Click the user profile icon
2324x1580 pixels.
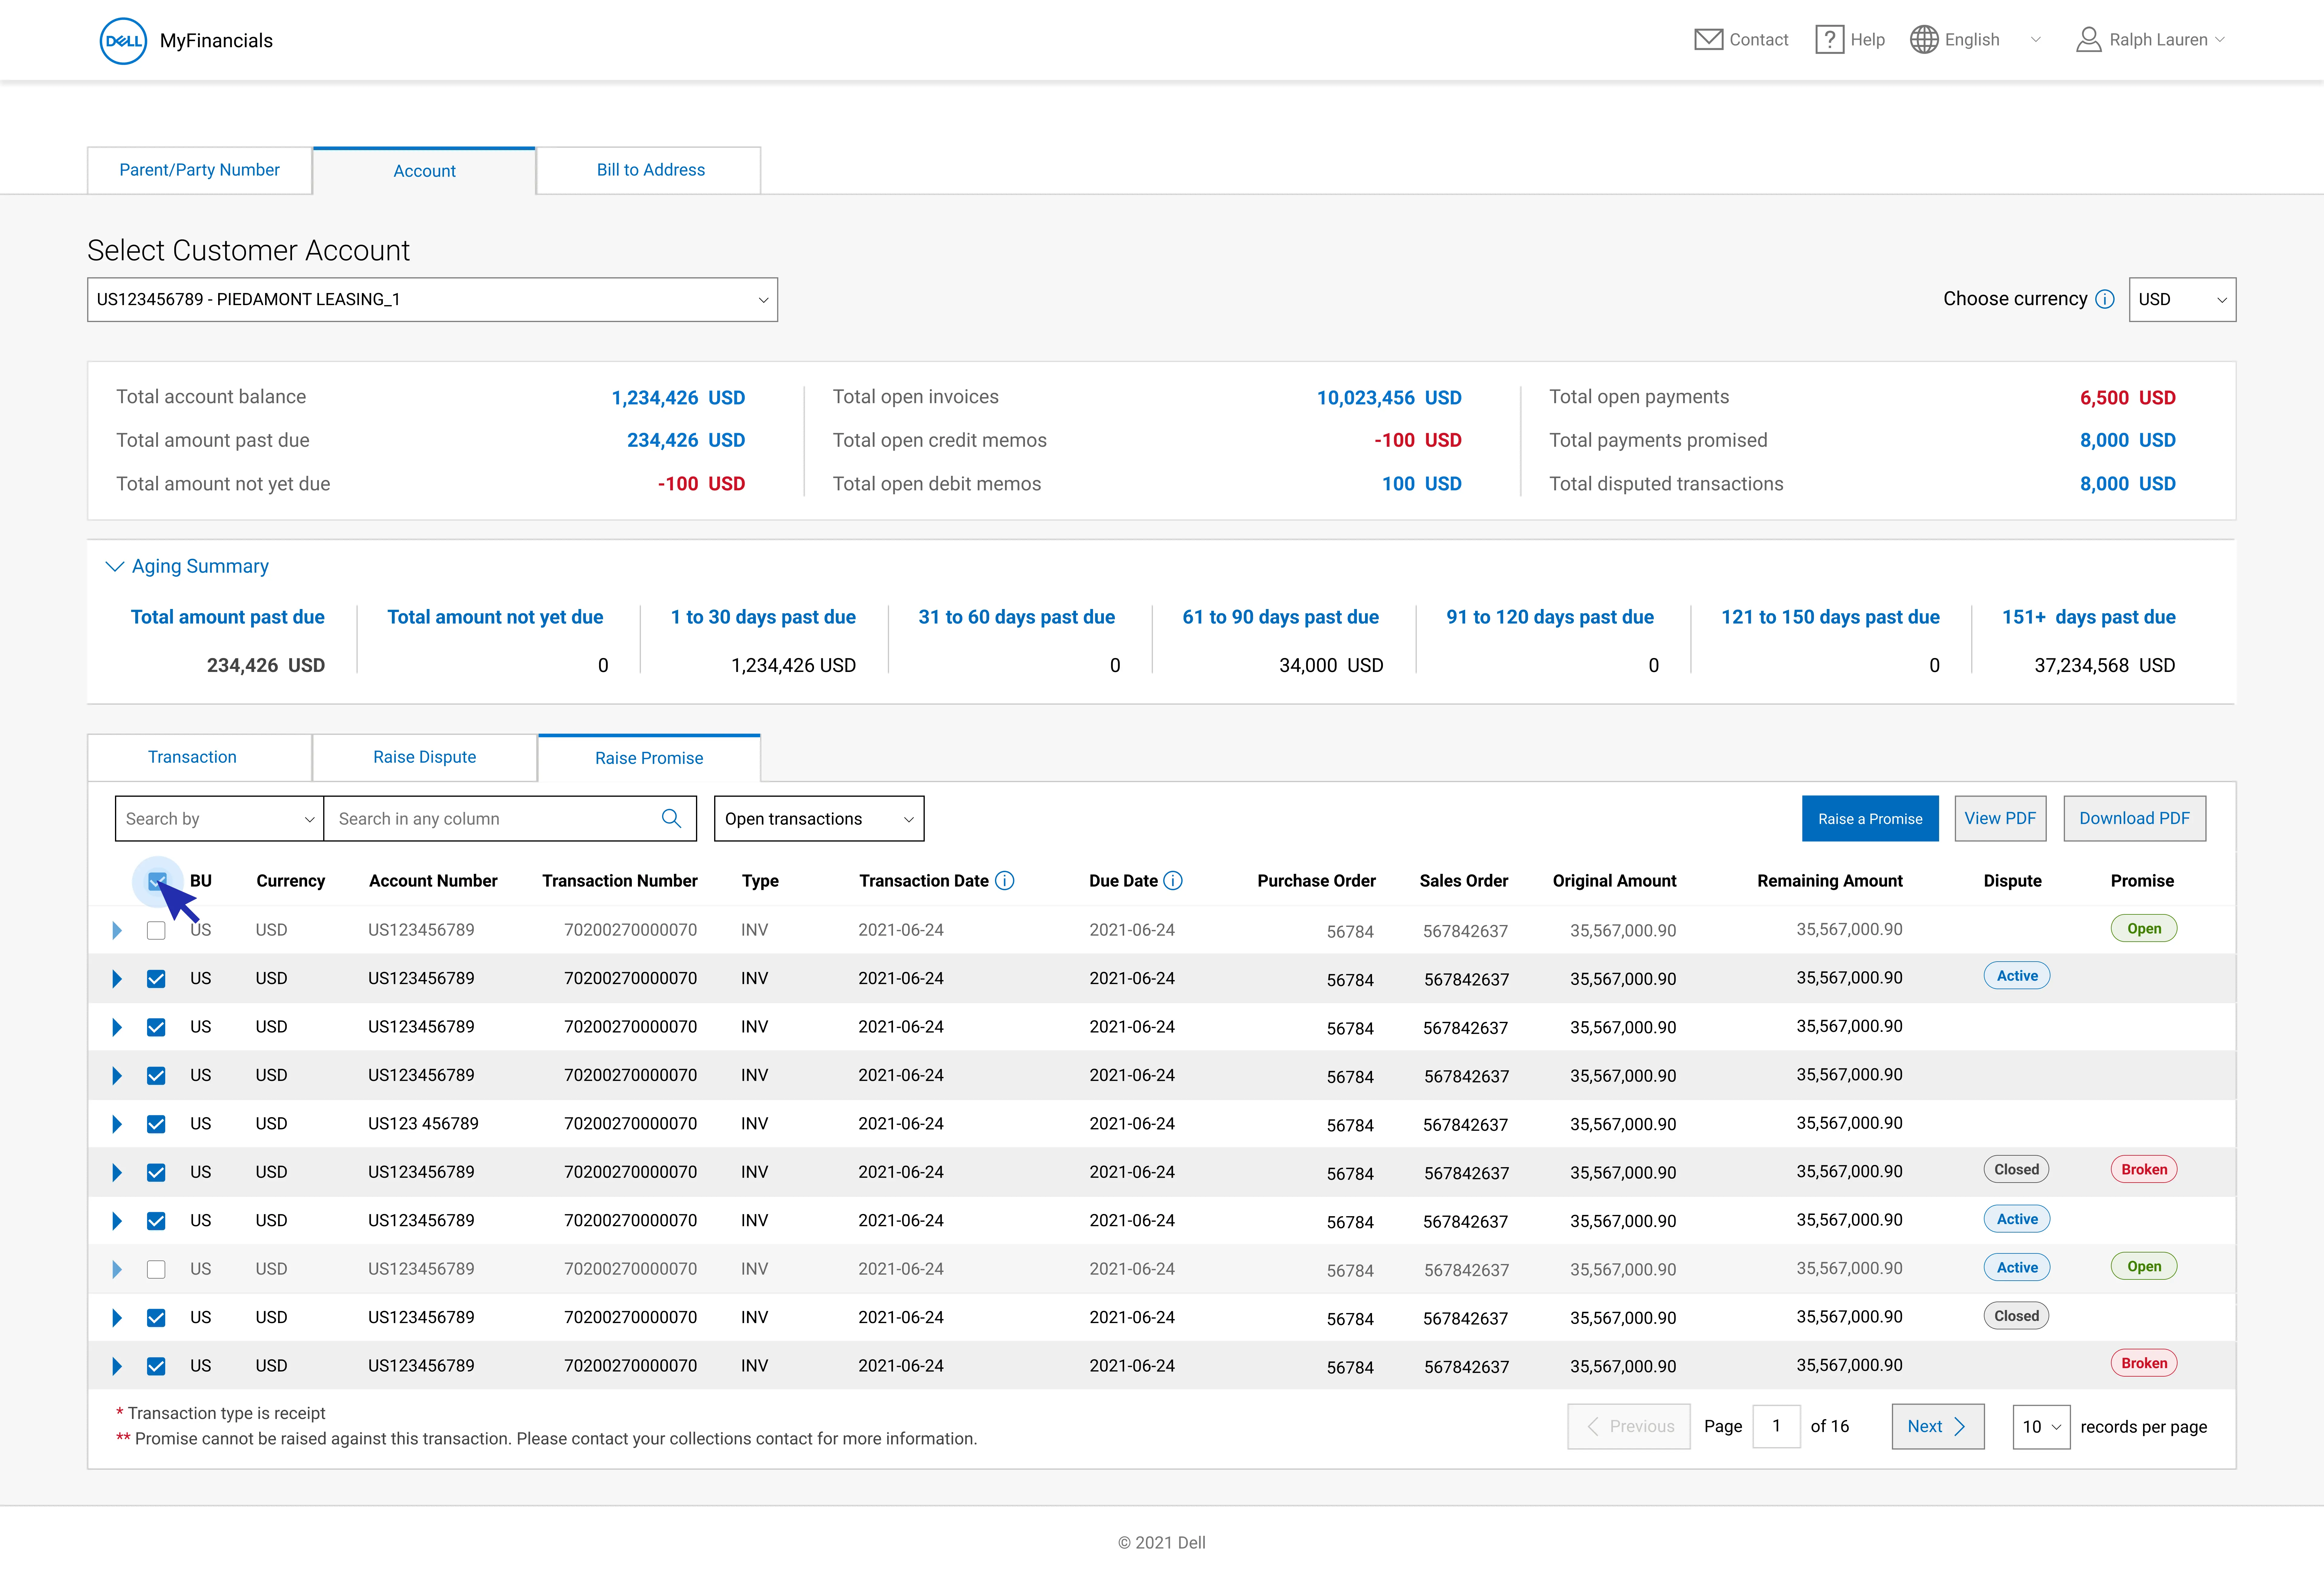(2089, 40)
